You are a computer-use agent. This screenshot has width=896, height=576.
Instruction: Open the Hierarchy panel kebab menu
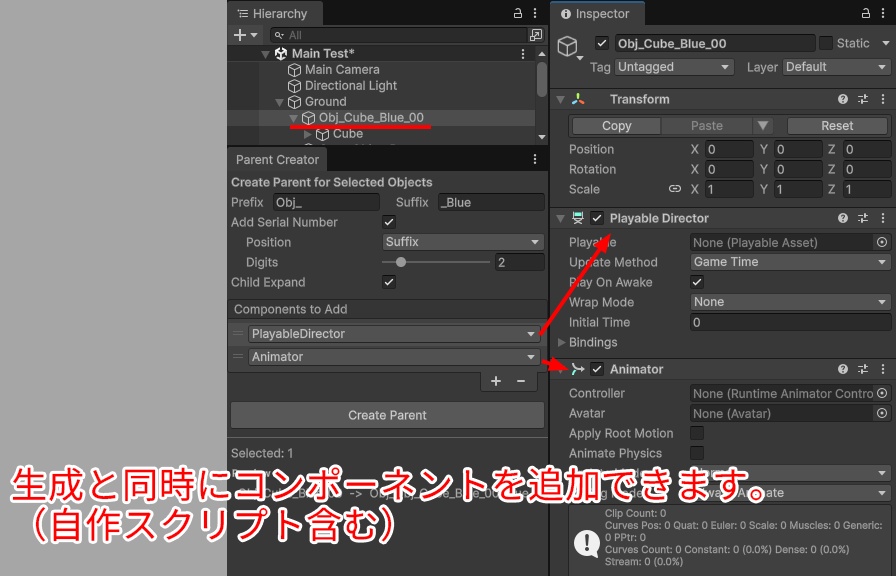tap(535, 13)
